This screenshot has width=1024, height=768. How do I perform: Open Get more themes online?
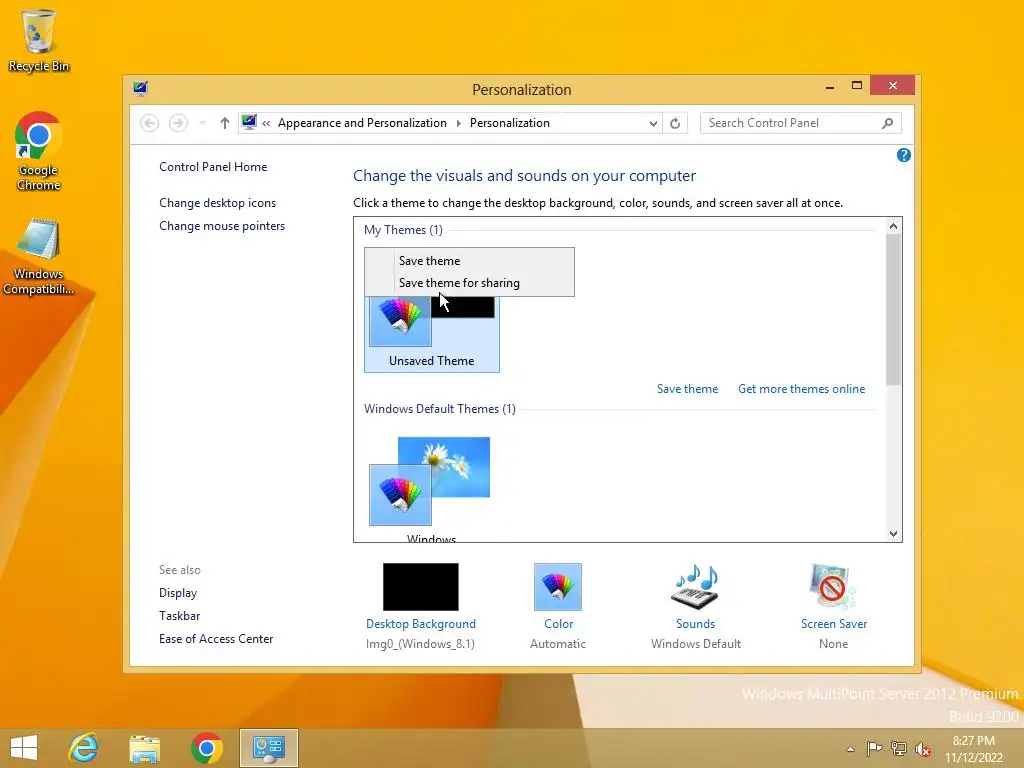click(x=801, y=389)
